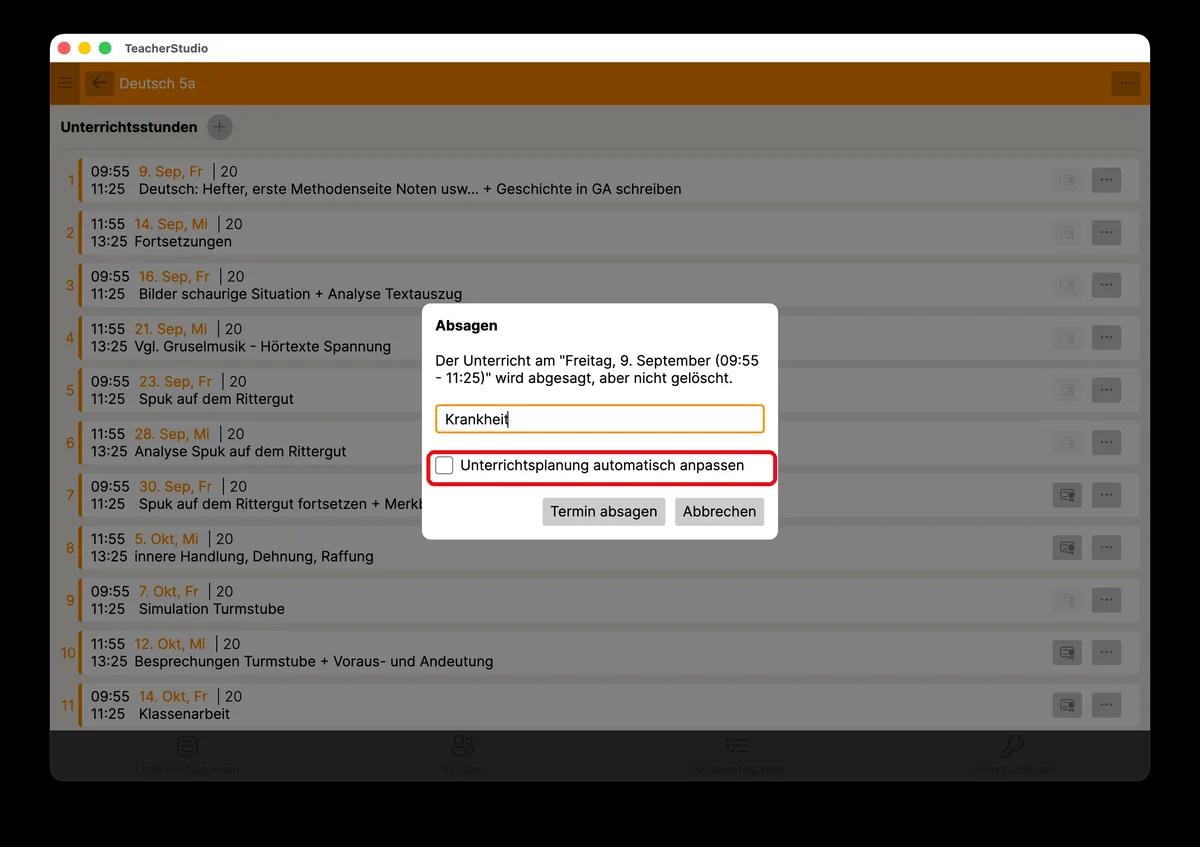Click certificate icon on 21. Sep row
Screen dimensions: 1200x847
click(1067, 338)
